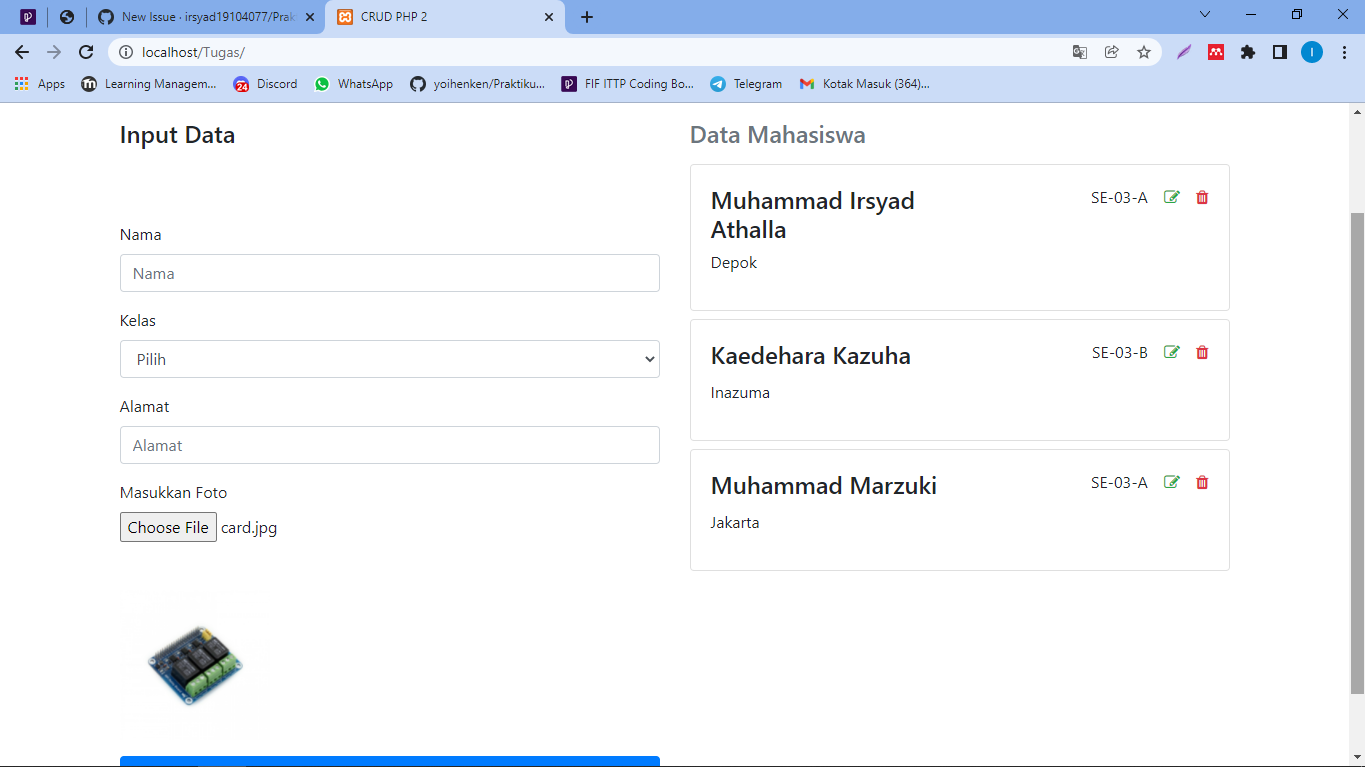Edit the Muhammad Marzuki entry

tap(1172, 482)
